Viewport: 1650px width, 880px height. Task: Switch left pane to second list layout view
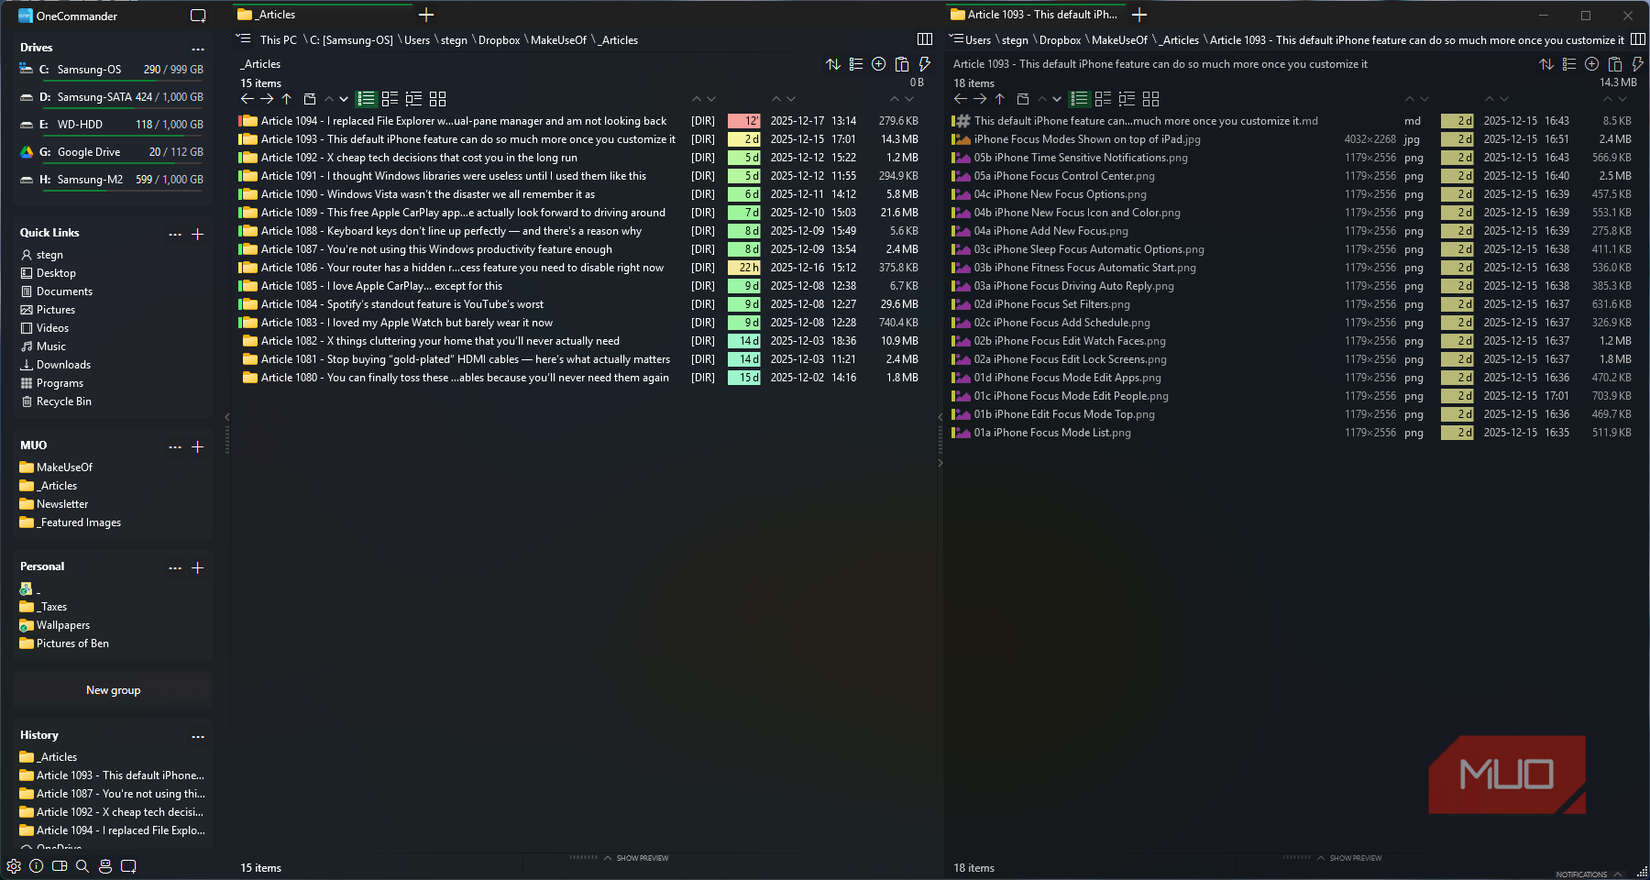pos(390,99)
